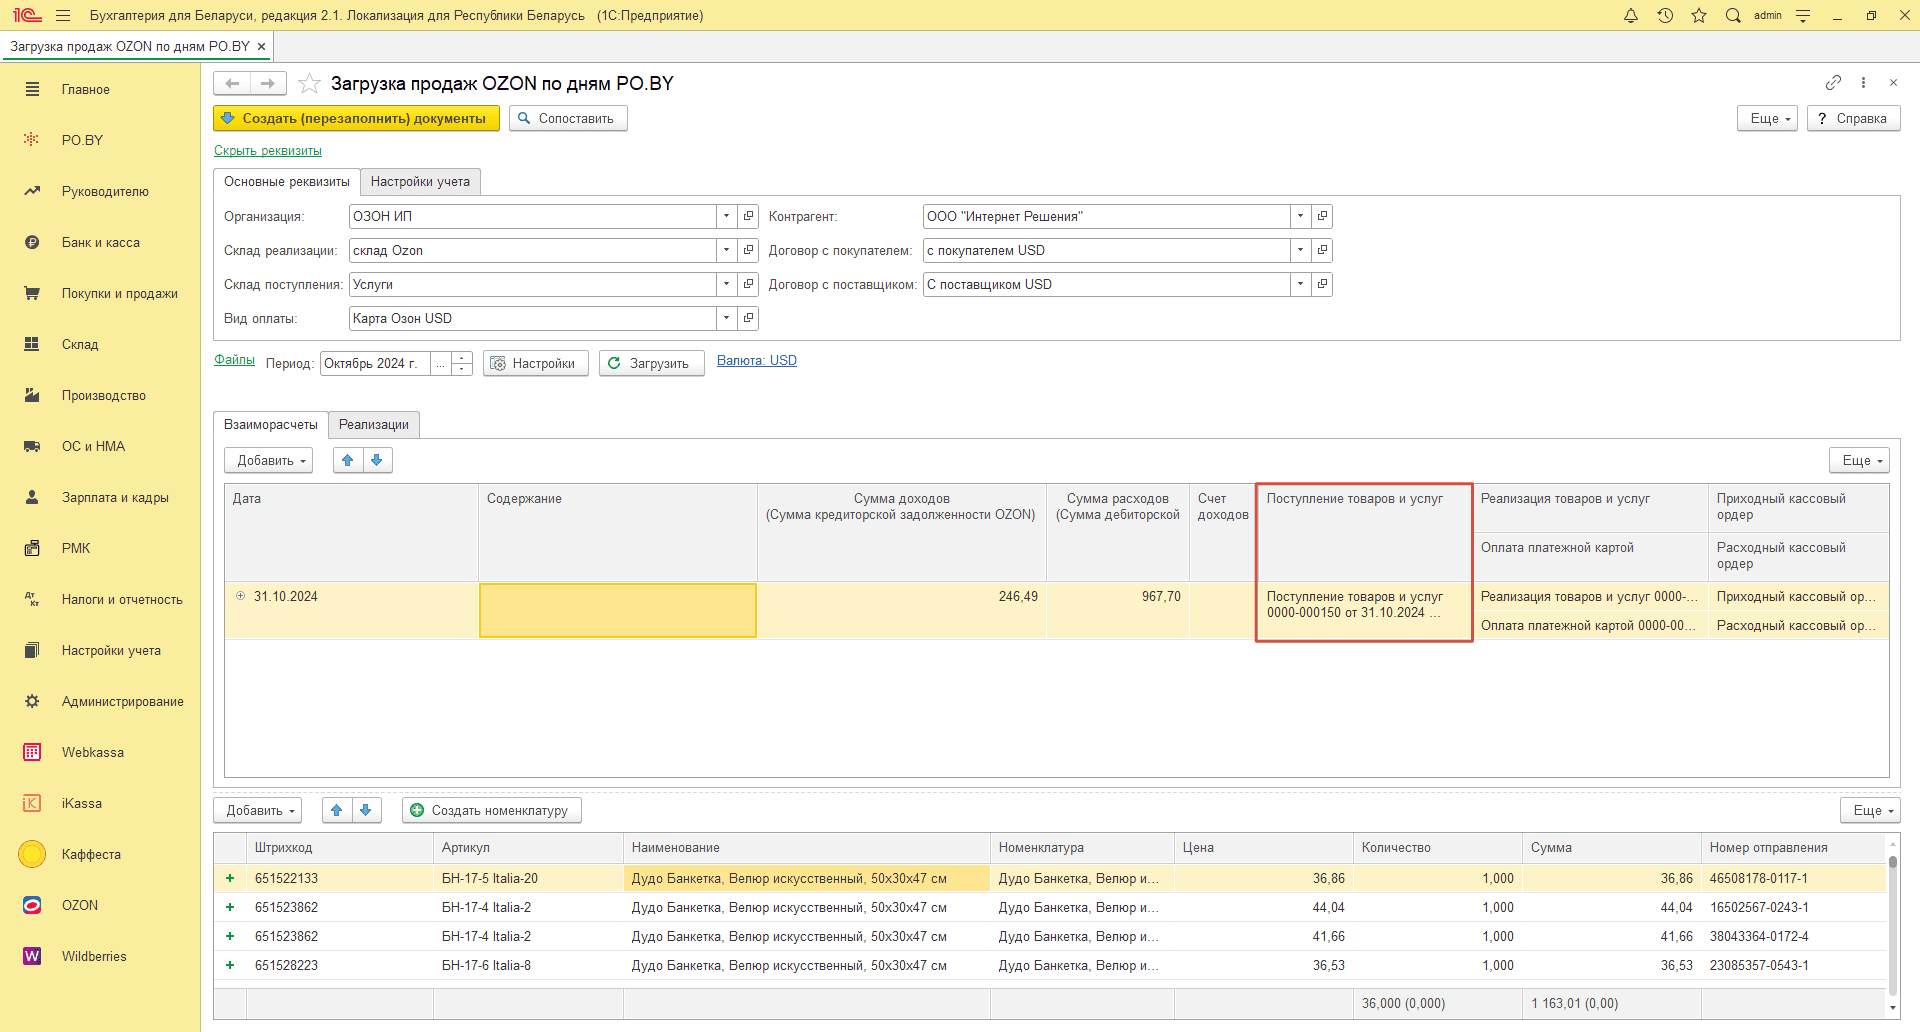
Task: Open Webkassa section in sidebar
Action: 92,752
